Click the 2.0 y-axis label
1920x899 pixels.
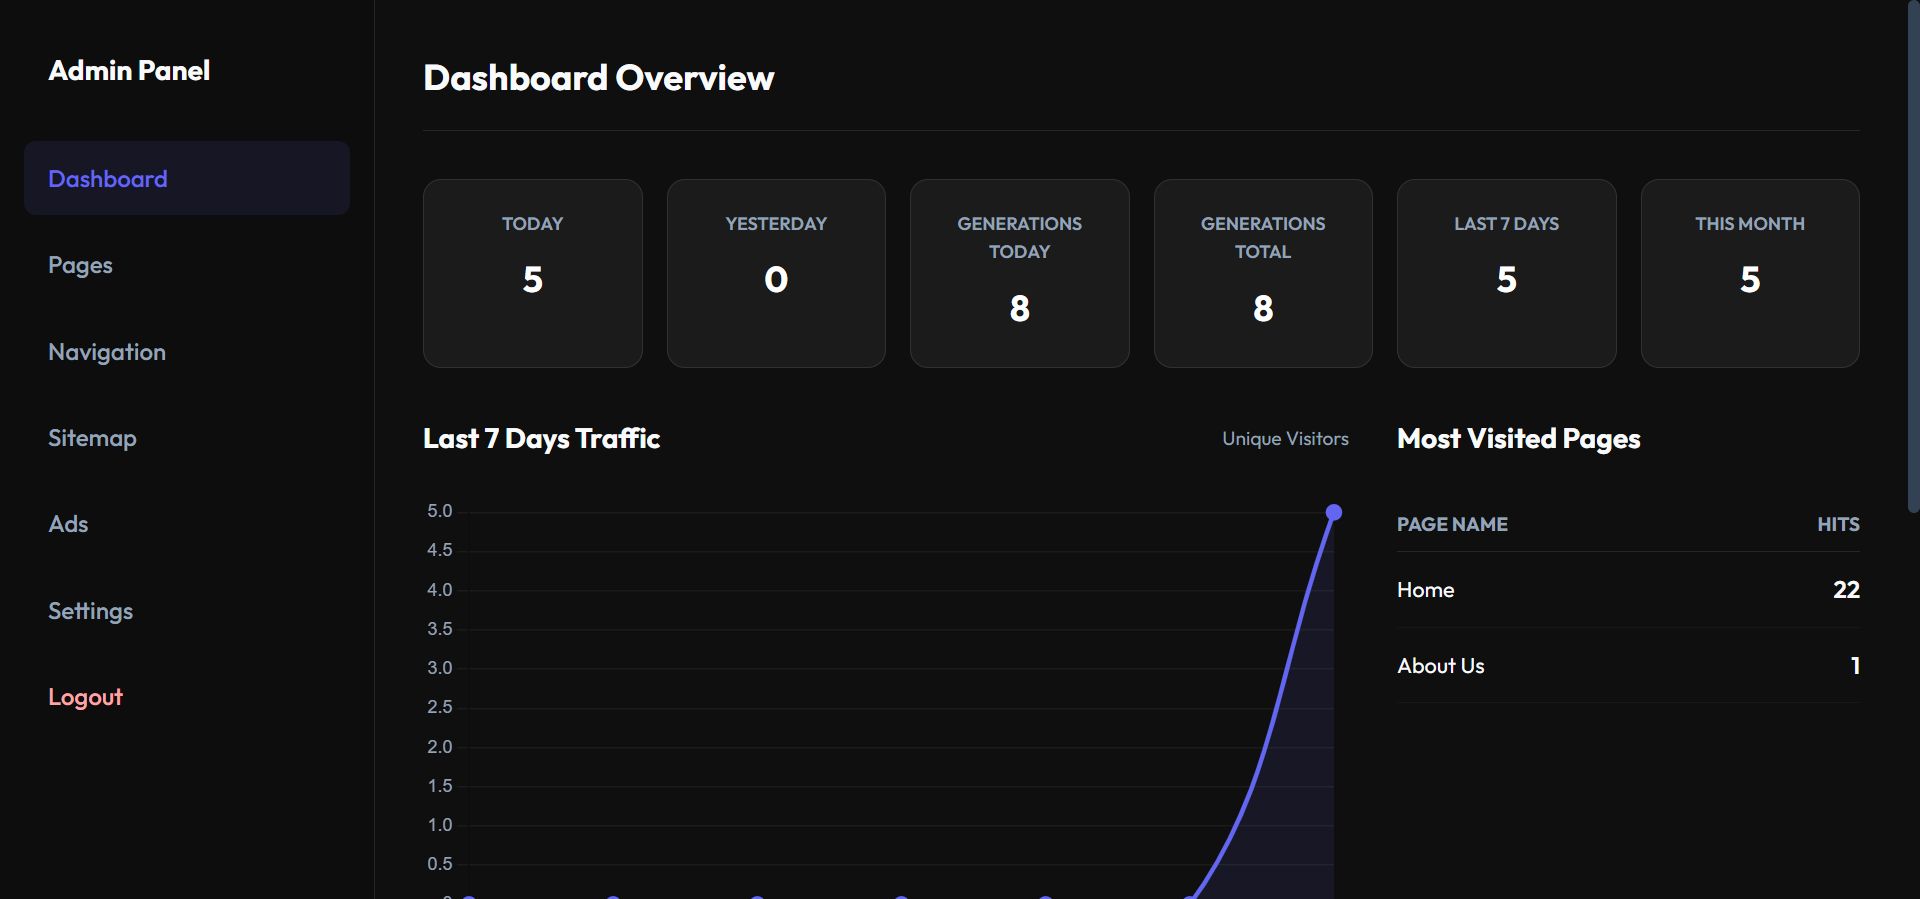[440, 747]
